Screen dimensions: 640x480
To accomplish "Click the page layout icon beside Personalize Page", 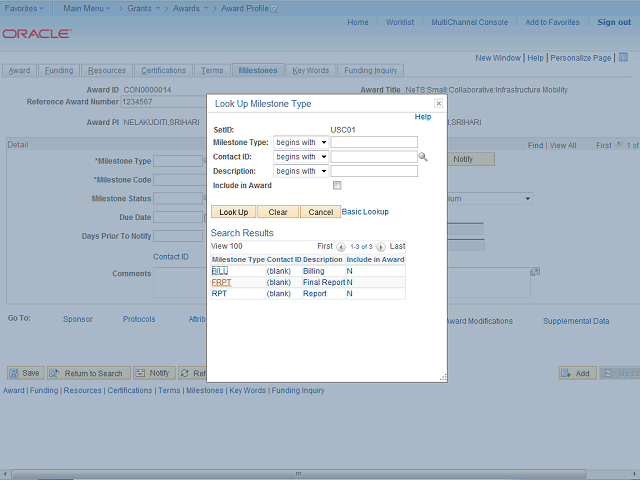I will (x=620, y=58).
